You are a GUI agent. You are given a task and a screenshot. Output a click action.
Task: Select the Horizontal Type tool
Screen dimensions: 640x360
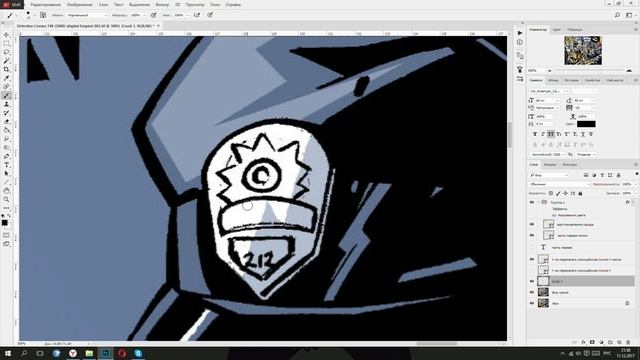7,165
